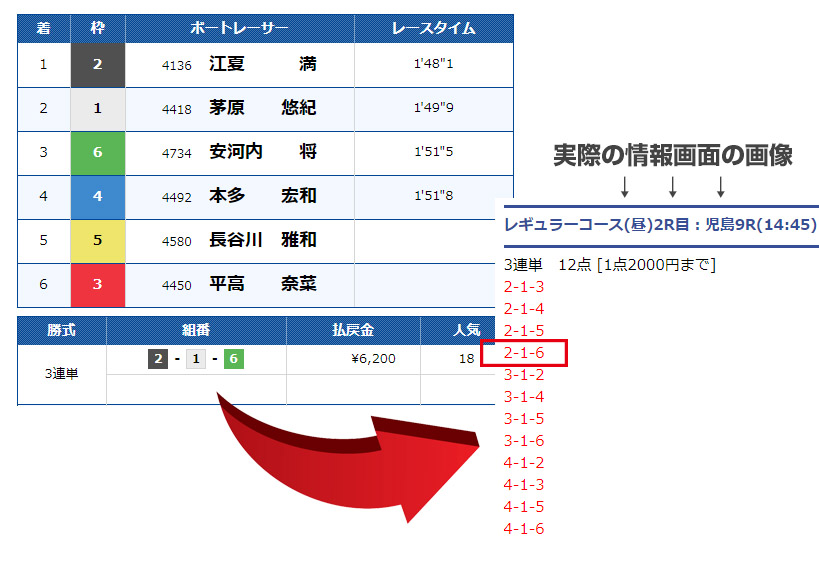Click the black lane 2 badge beside 江夏 満
This screenshot has height=562, width=819.
(x=98, y=65)
